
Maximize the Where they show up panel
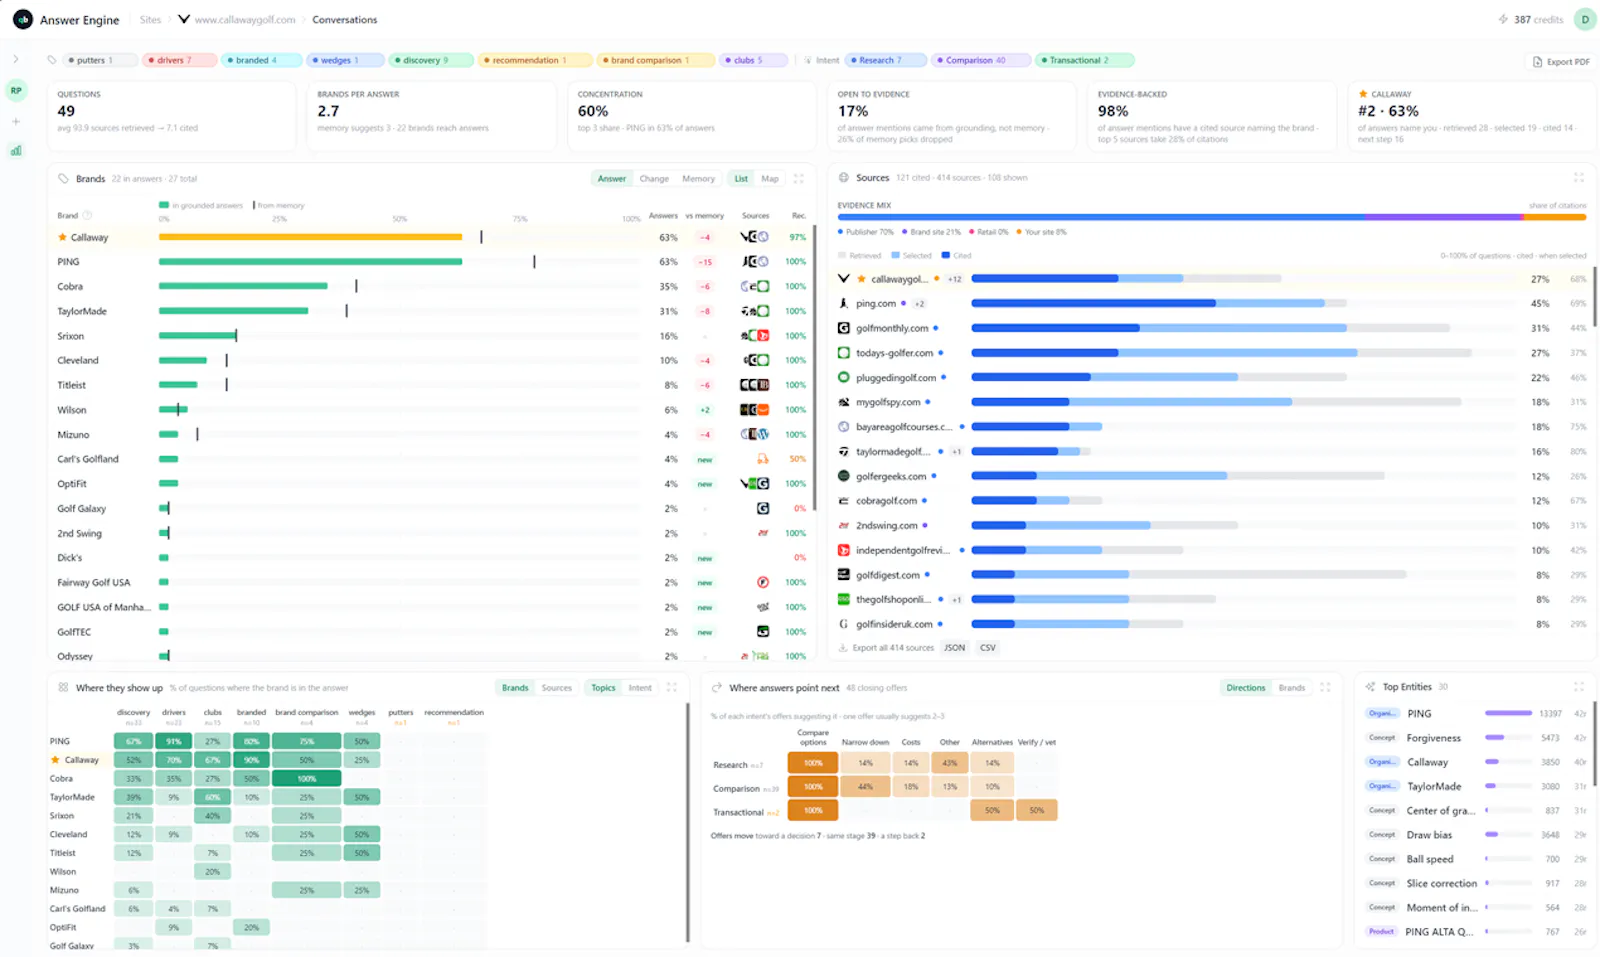tap(672, 688)
